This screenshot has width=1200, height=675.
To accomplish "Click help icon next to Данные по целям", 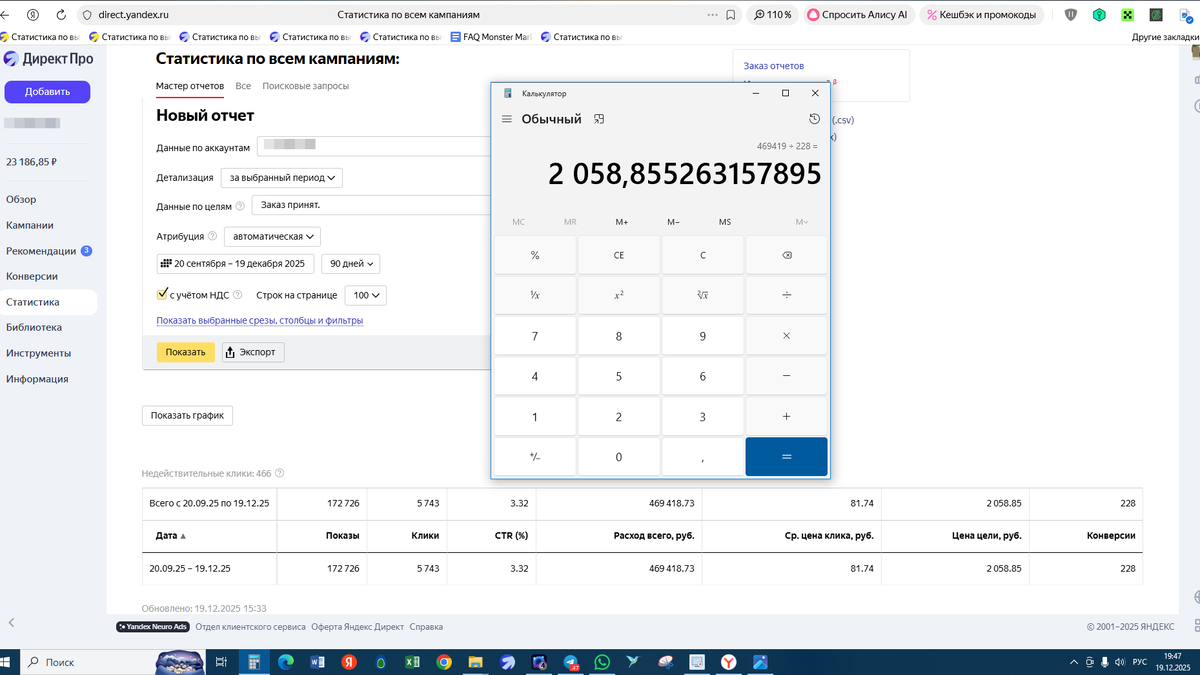I will pos(240,207).
